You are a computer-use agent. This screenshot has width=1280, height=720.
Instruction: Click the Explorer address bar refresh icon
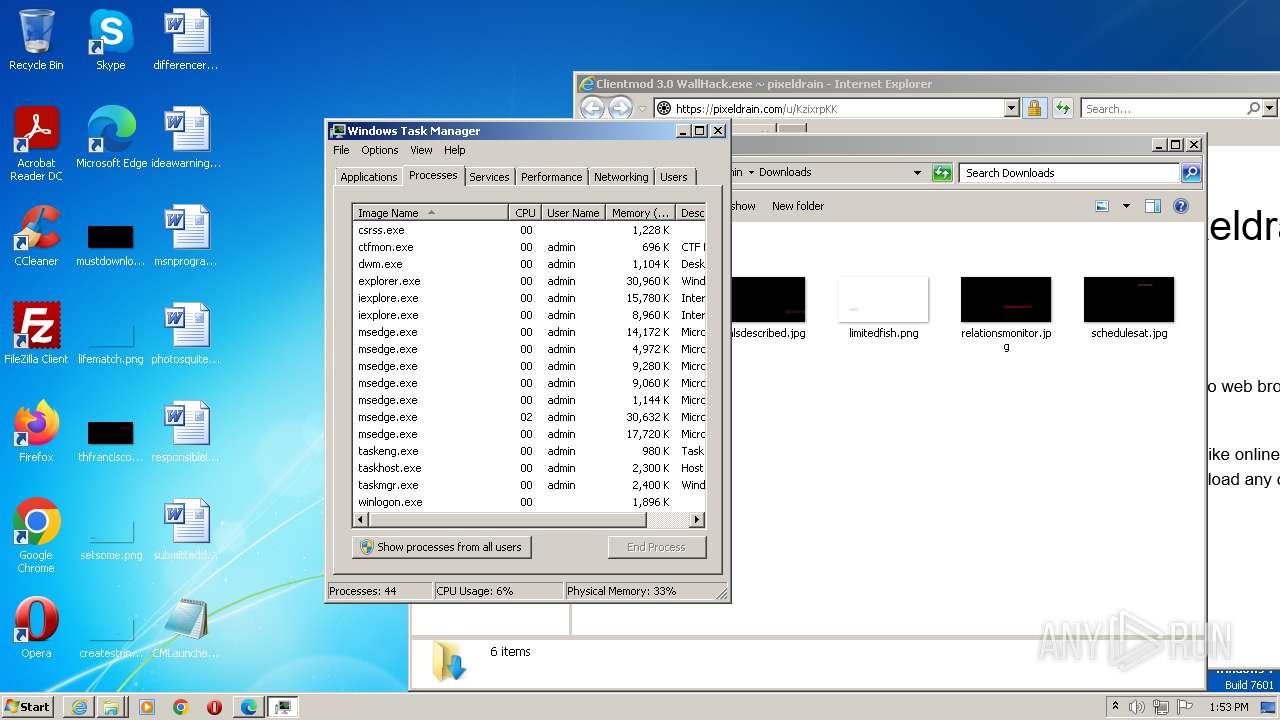pyautogui.click(x=941, y=173)
